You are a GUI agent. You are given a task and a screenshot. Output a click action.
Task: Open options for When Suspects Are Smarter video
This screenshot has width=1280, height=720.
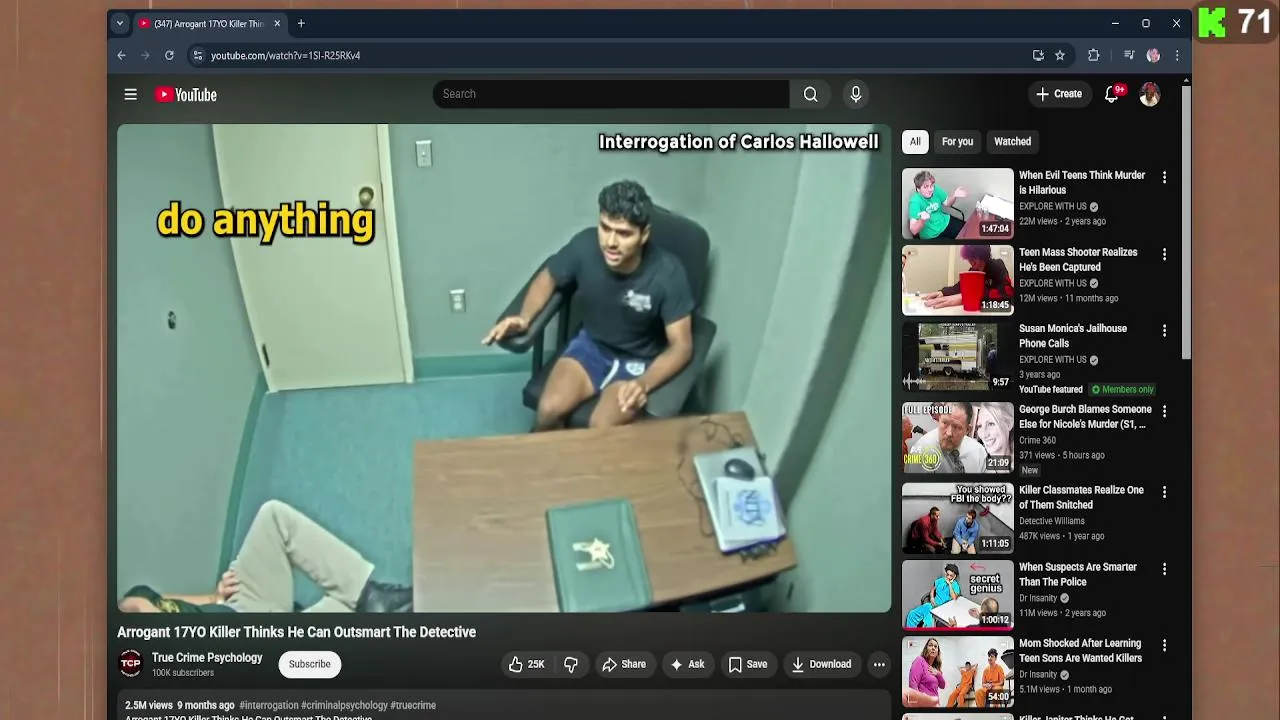coord(1164,569)
